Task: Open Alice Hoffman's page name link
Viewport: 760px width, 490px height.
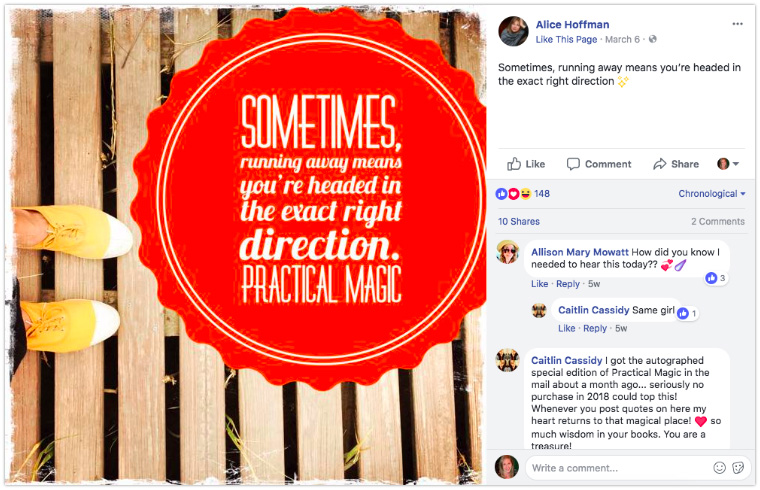Action: point(572,24)
